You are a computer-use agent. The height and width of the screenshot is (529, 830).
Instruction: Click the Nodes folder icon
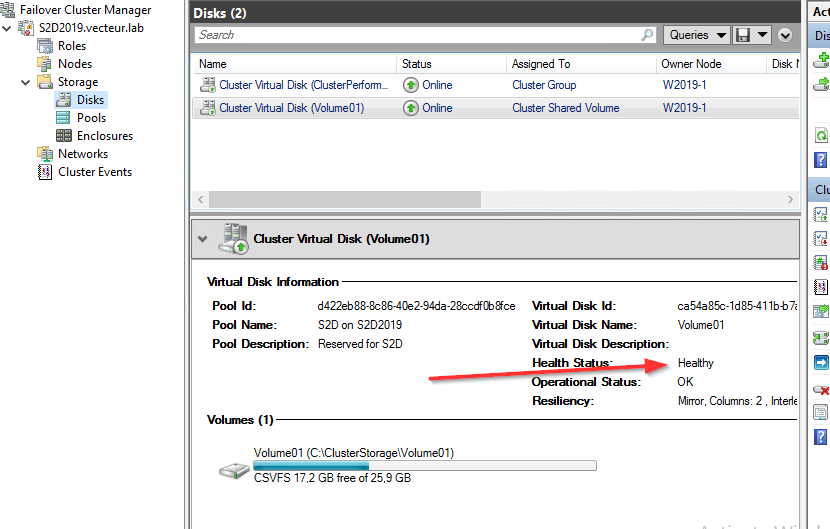[x=45, y=64]
